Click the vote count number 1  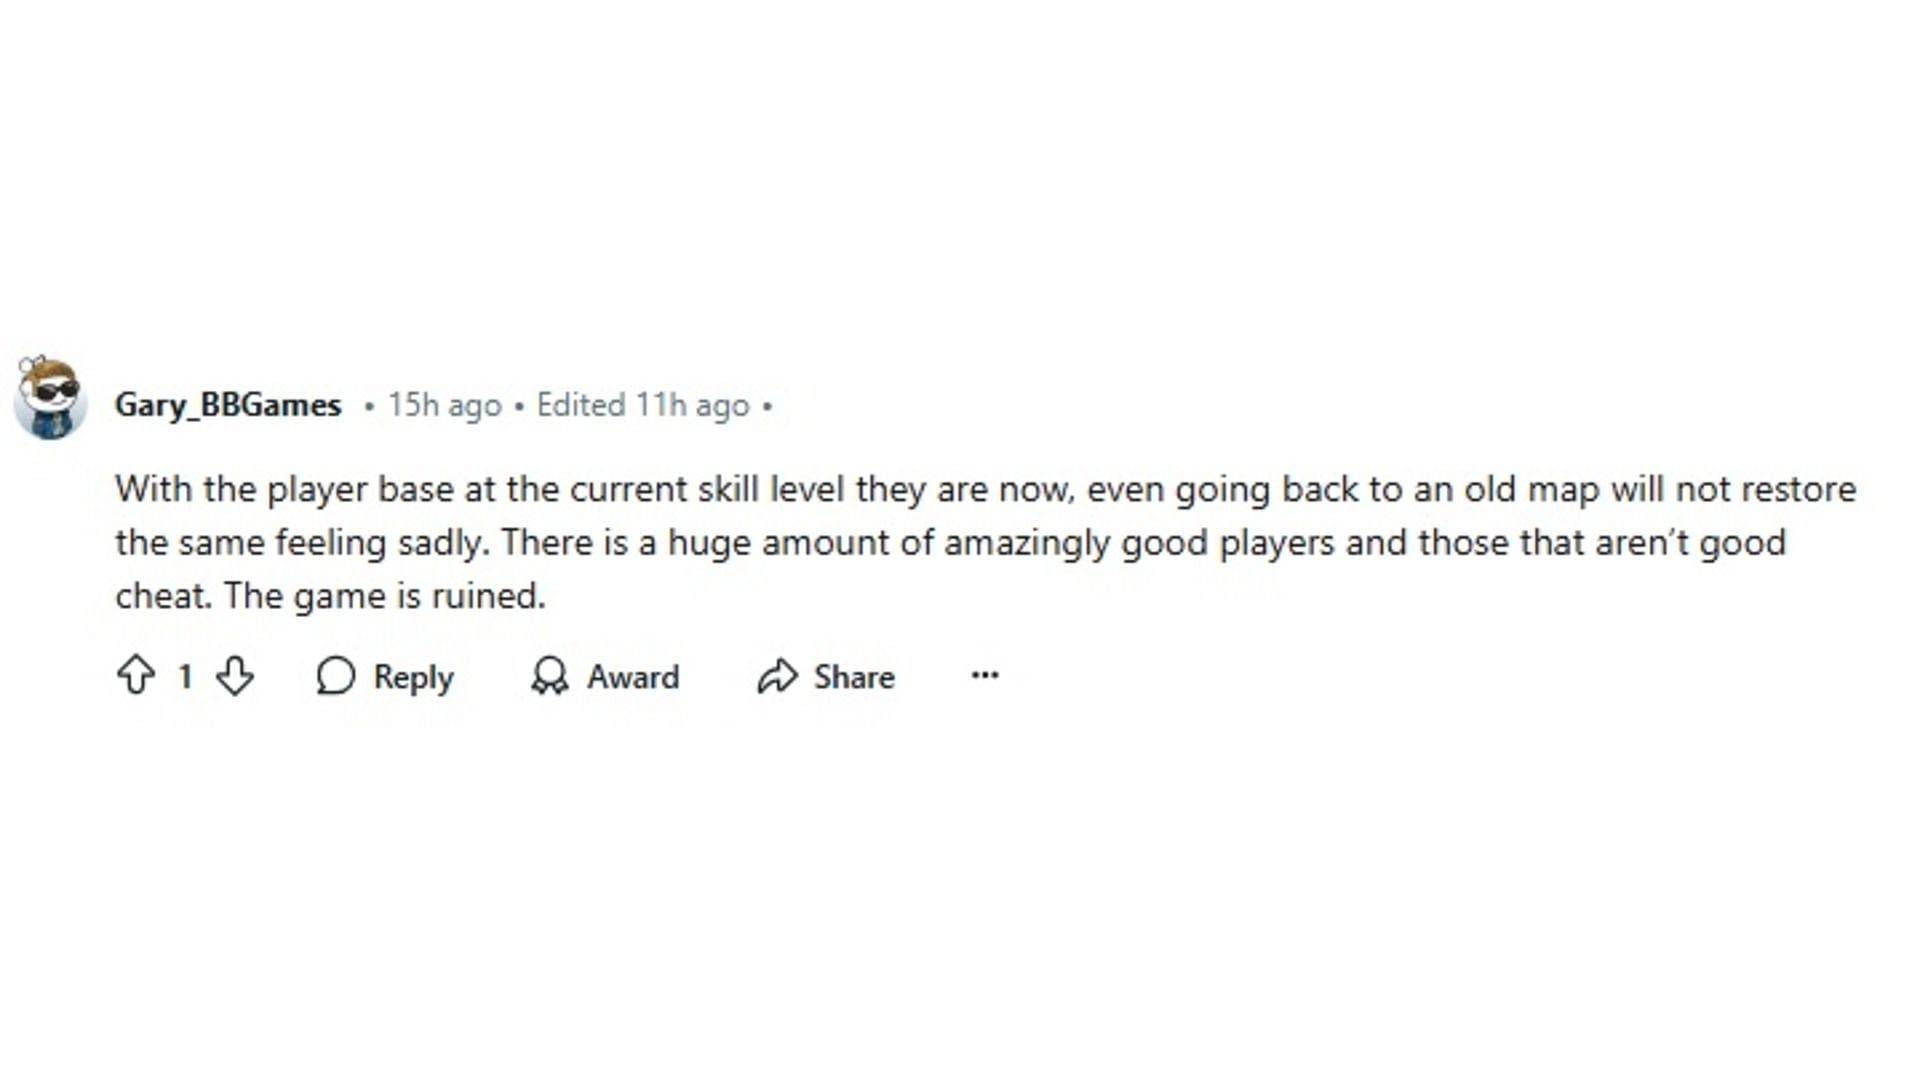(x=185, y=676)
